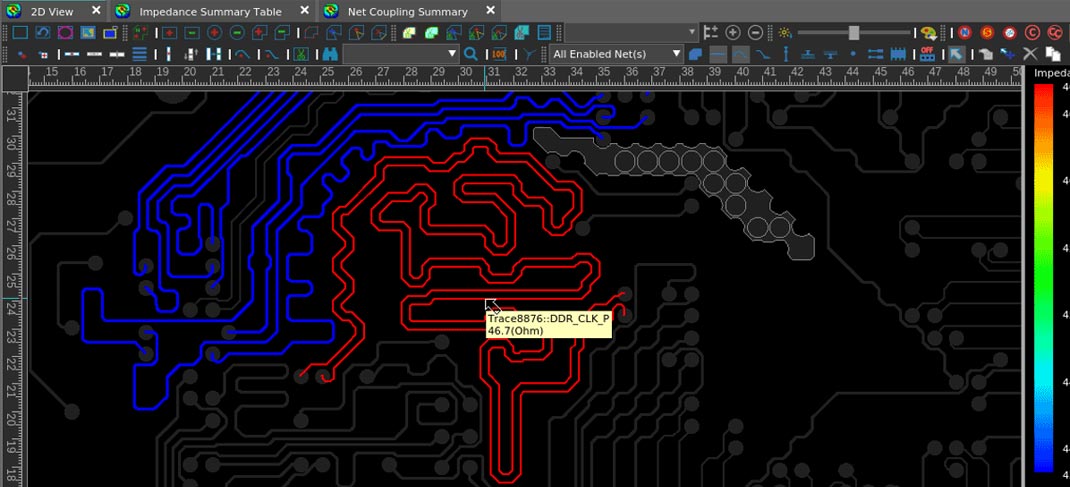Image resolution: width=1070 pixels, height=487 pixels.
Task: Expand the search combo box dropdown
Action: point(453,53)
